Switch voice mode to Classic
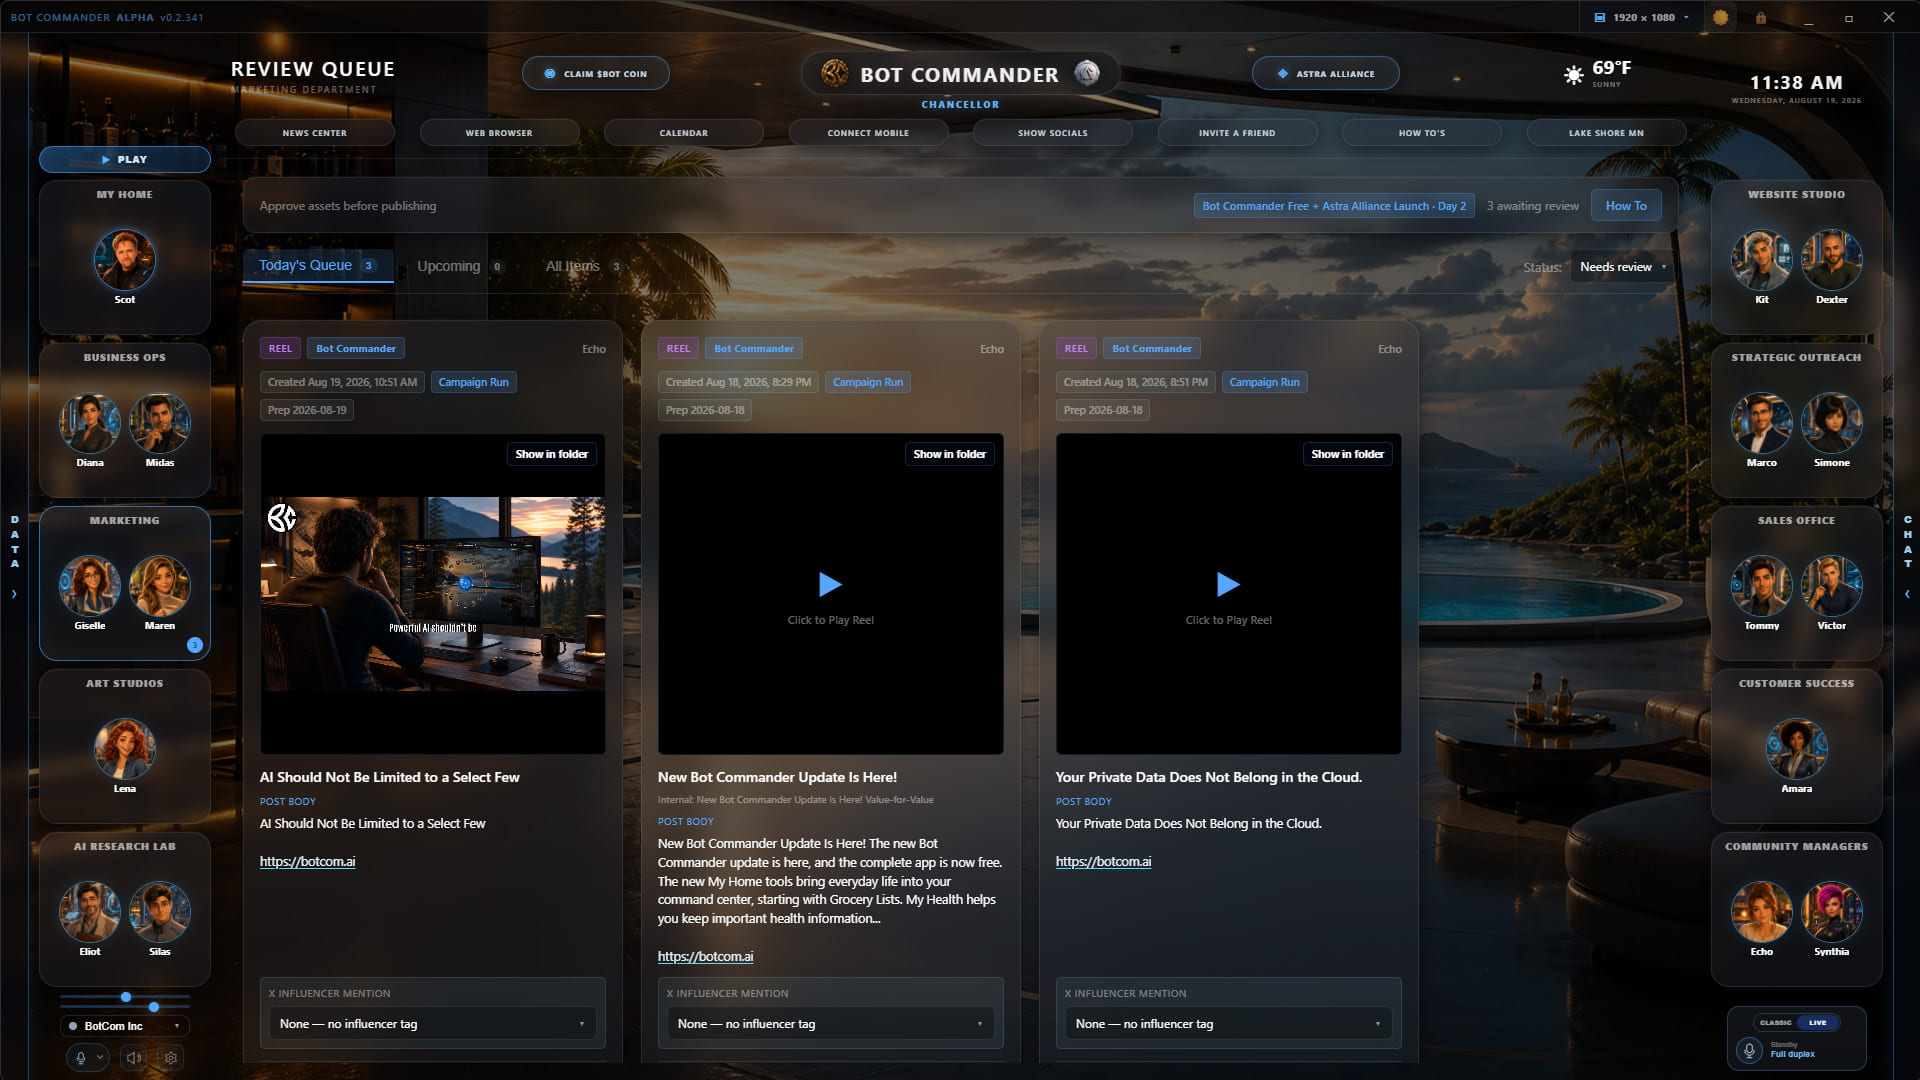The height and width of the screenshot is (1080, 1920). pos(1775,1022)
